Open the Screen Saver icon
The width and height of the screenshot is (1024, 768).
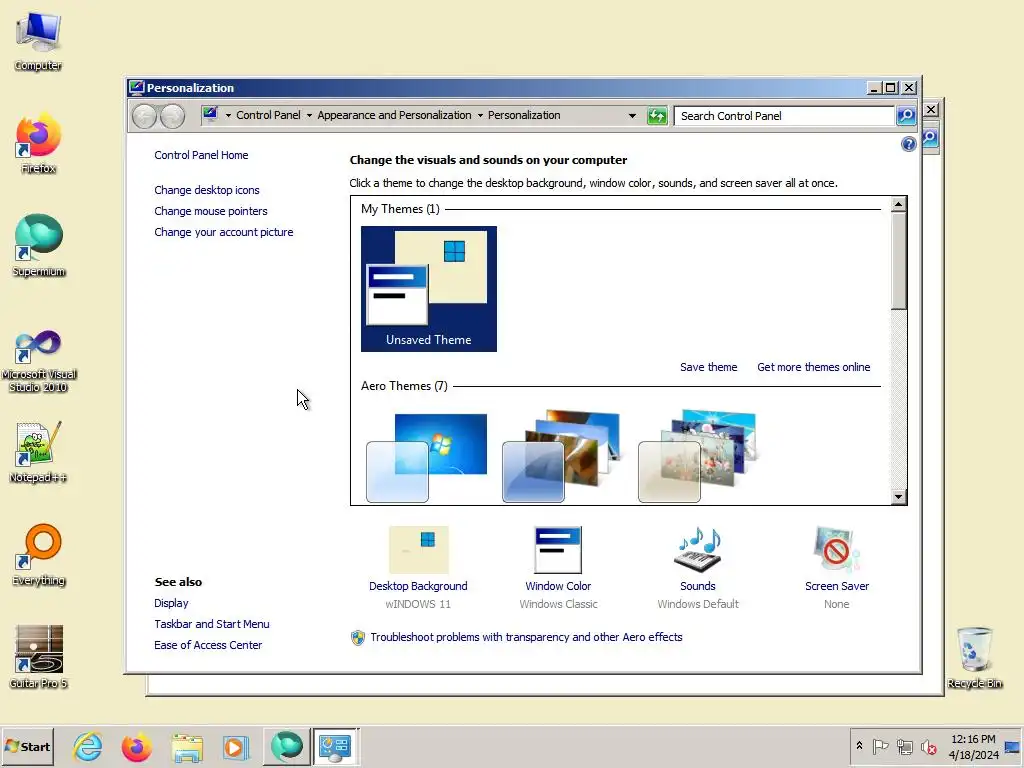click(837, 549)
